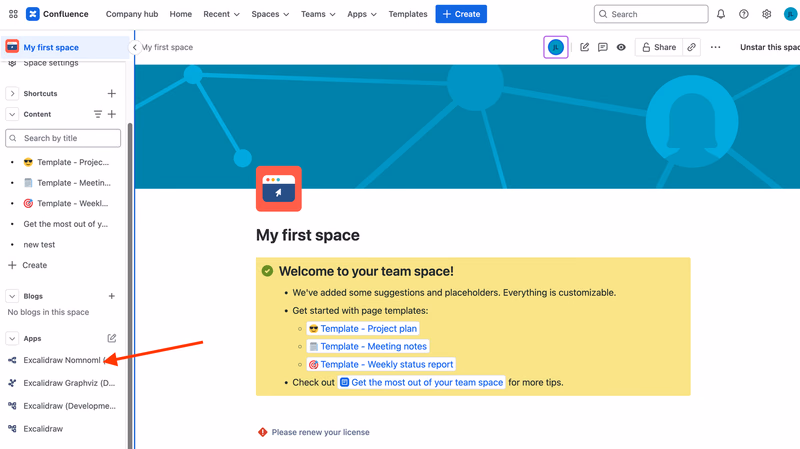Image resolution: width=800 pixels, height=449 pixels.
Task: Toggle watching with the eye icon
Action: coord(621,47)
